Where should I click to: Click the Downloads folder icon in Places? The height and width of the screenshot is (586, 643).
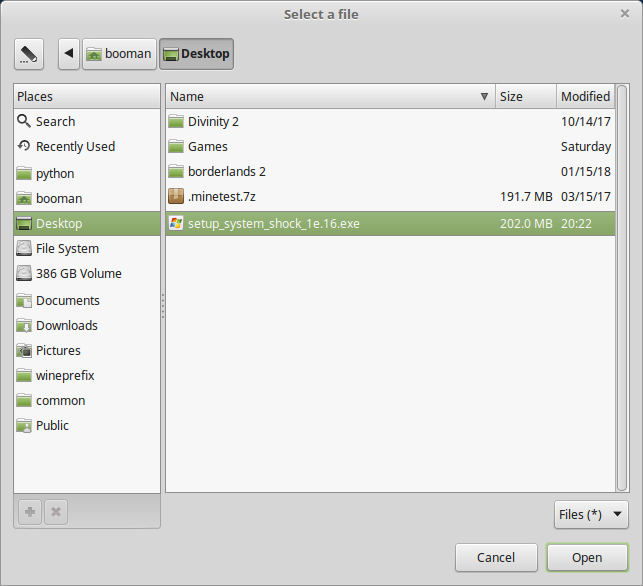pyautogui.click(x=24, y=326)
